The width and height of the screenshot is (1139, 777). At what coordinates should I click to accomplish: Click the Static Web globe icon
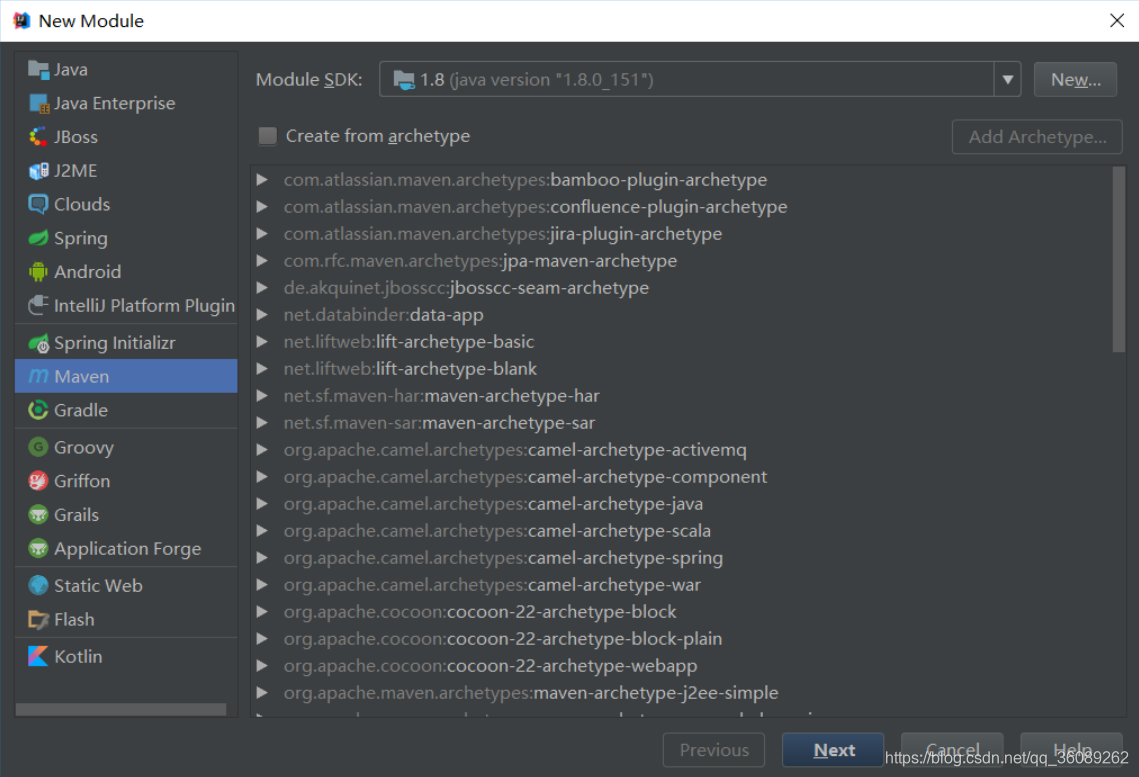38,585
